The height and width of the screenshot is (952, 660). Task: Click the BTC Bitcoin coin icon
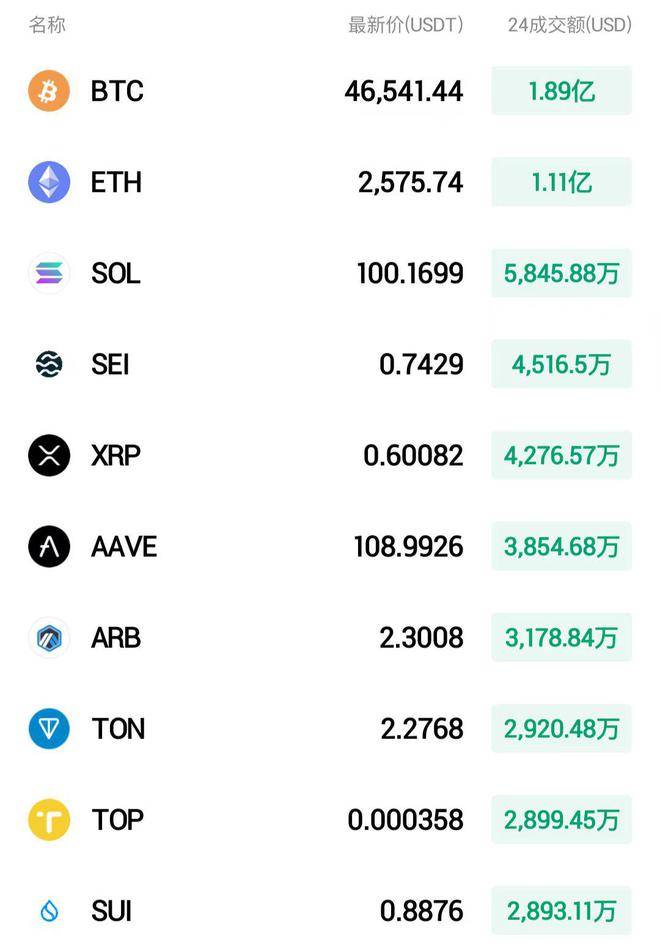click(x=48, y=91)
